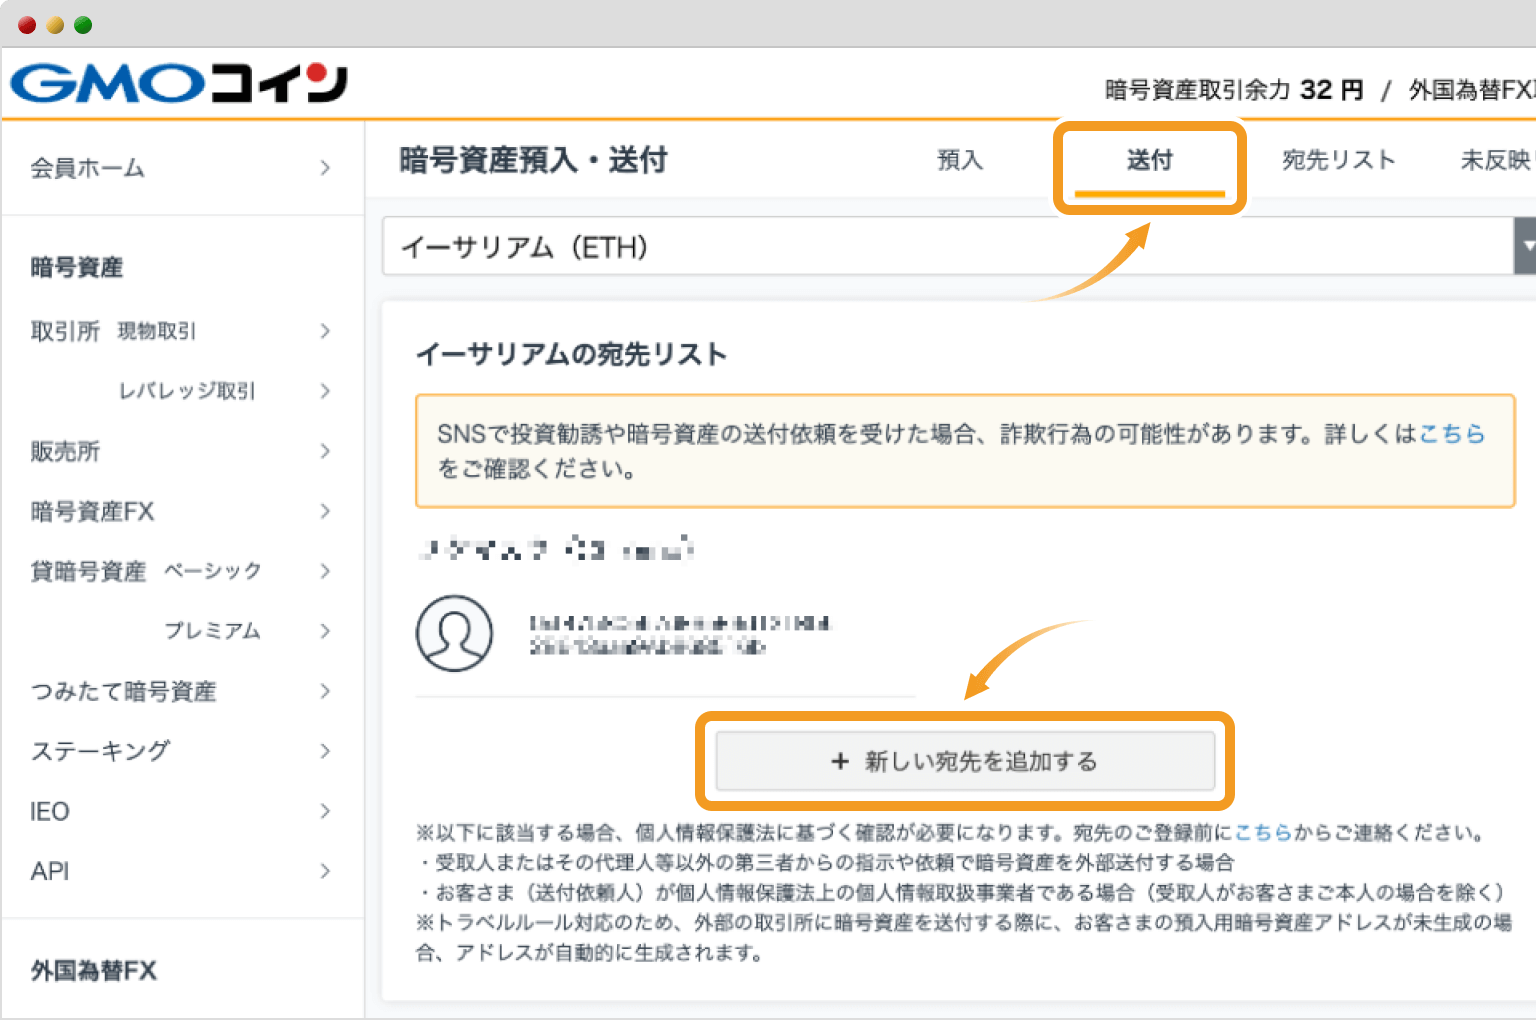This screenshot has width=1536, height=1020.
Task: Select the registered destination address entry
Action: [x=665, y=634]
